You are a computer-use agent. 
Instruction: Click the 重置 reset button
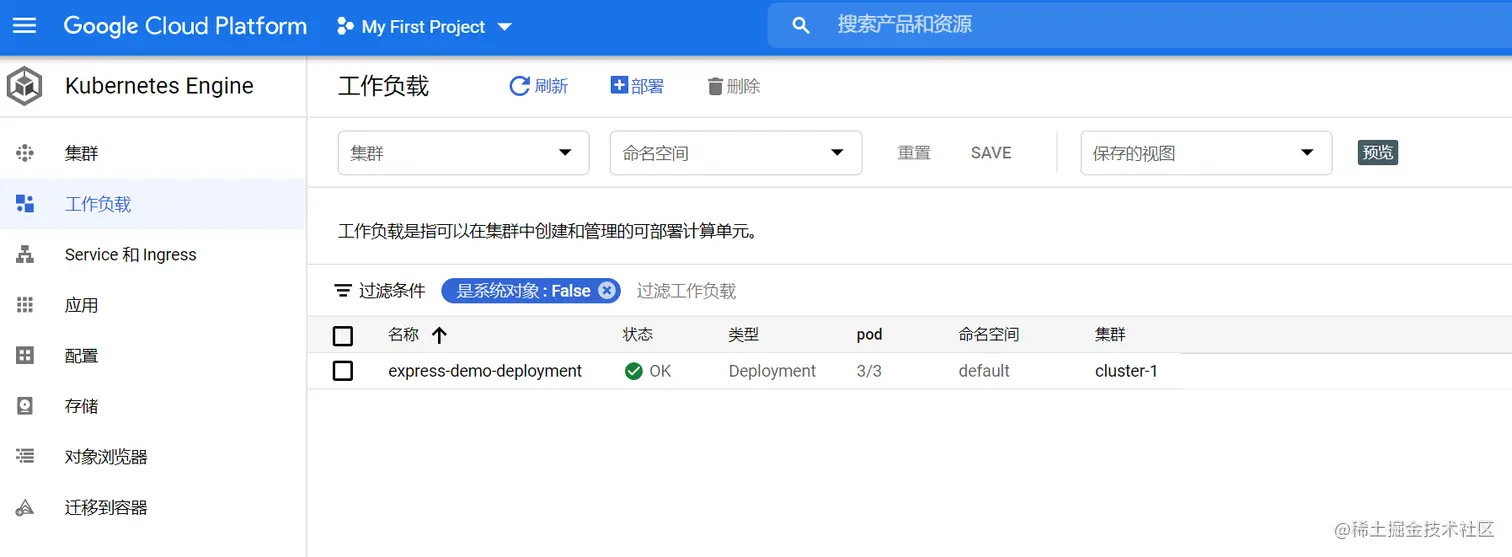tap(914, 153)
